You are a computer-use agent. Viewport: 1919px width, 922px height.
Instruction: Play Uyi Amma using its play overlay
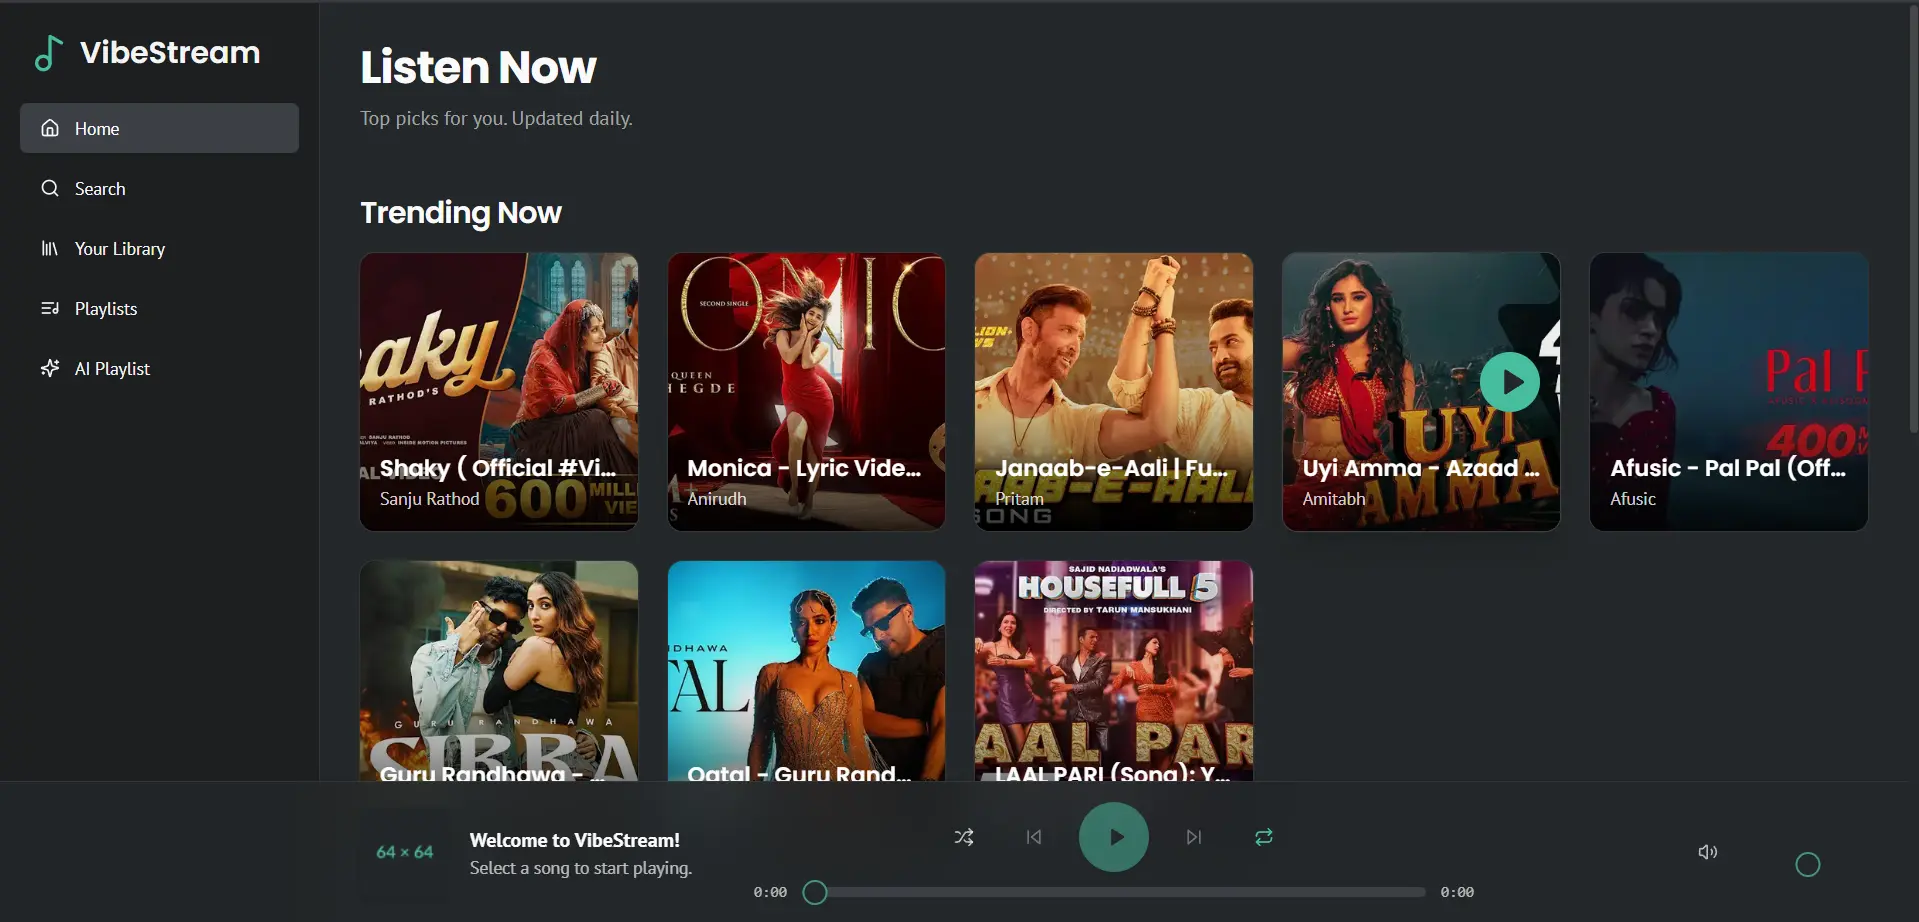1510,381
